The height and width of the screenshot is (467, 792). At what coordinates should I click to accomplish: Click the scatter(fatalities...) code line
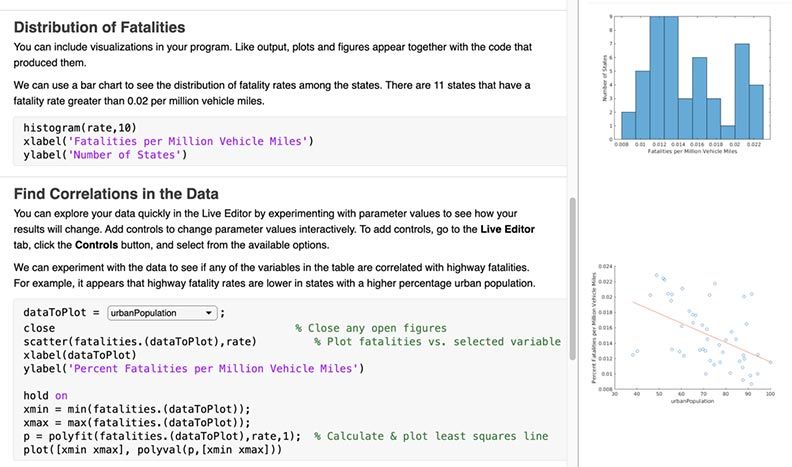pyautogui.click(x=140, y=341)
